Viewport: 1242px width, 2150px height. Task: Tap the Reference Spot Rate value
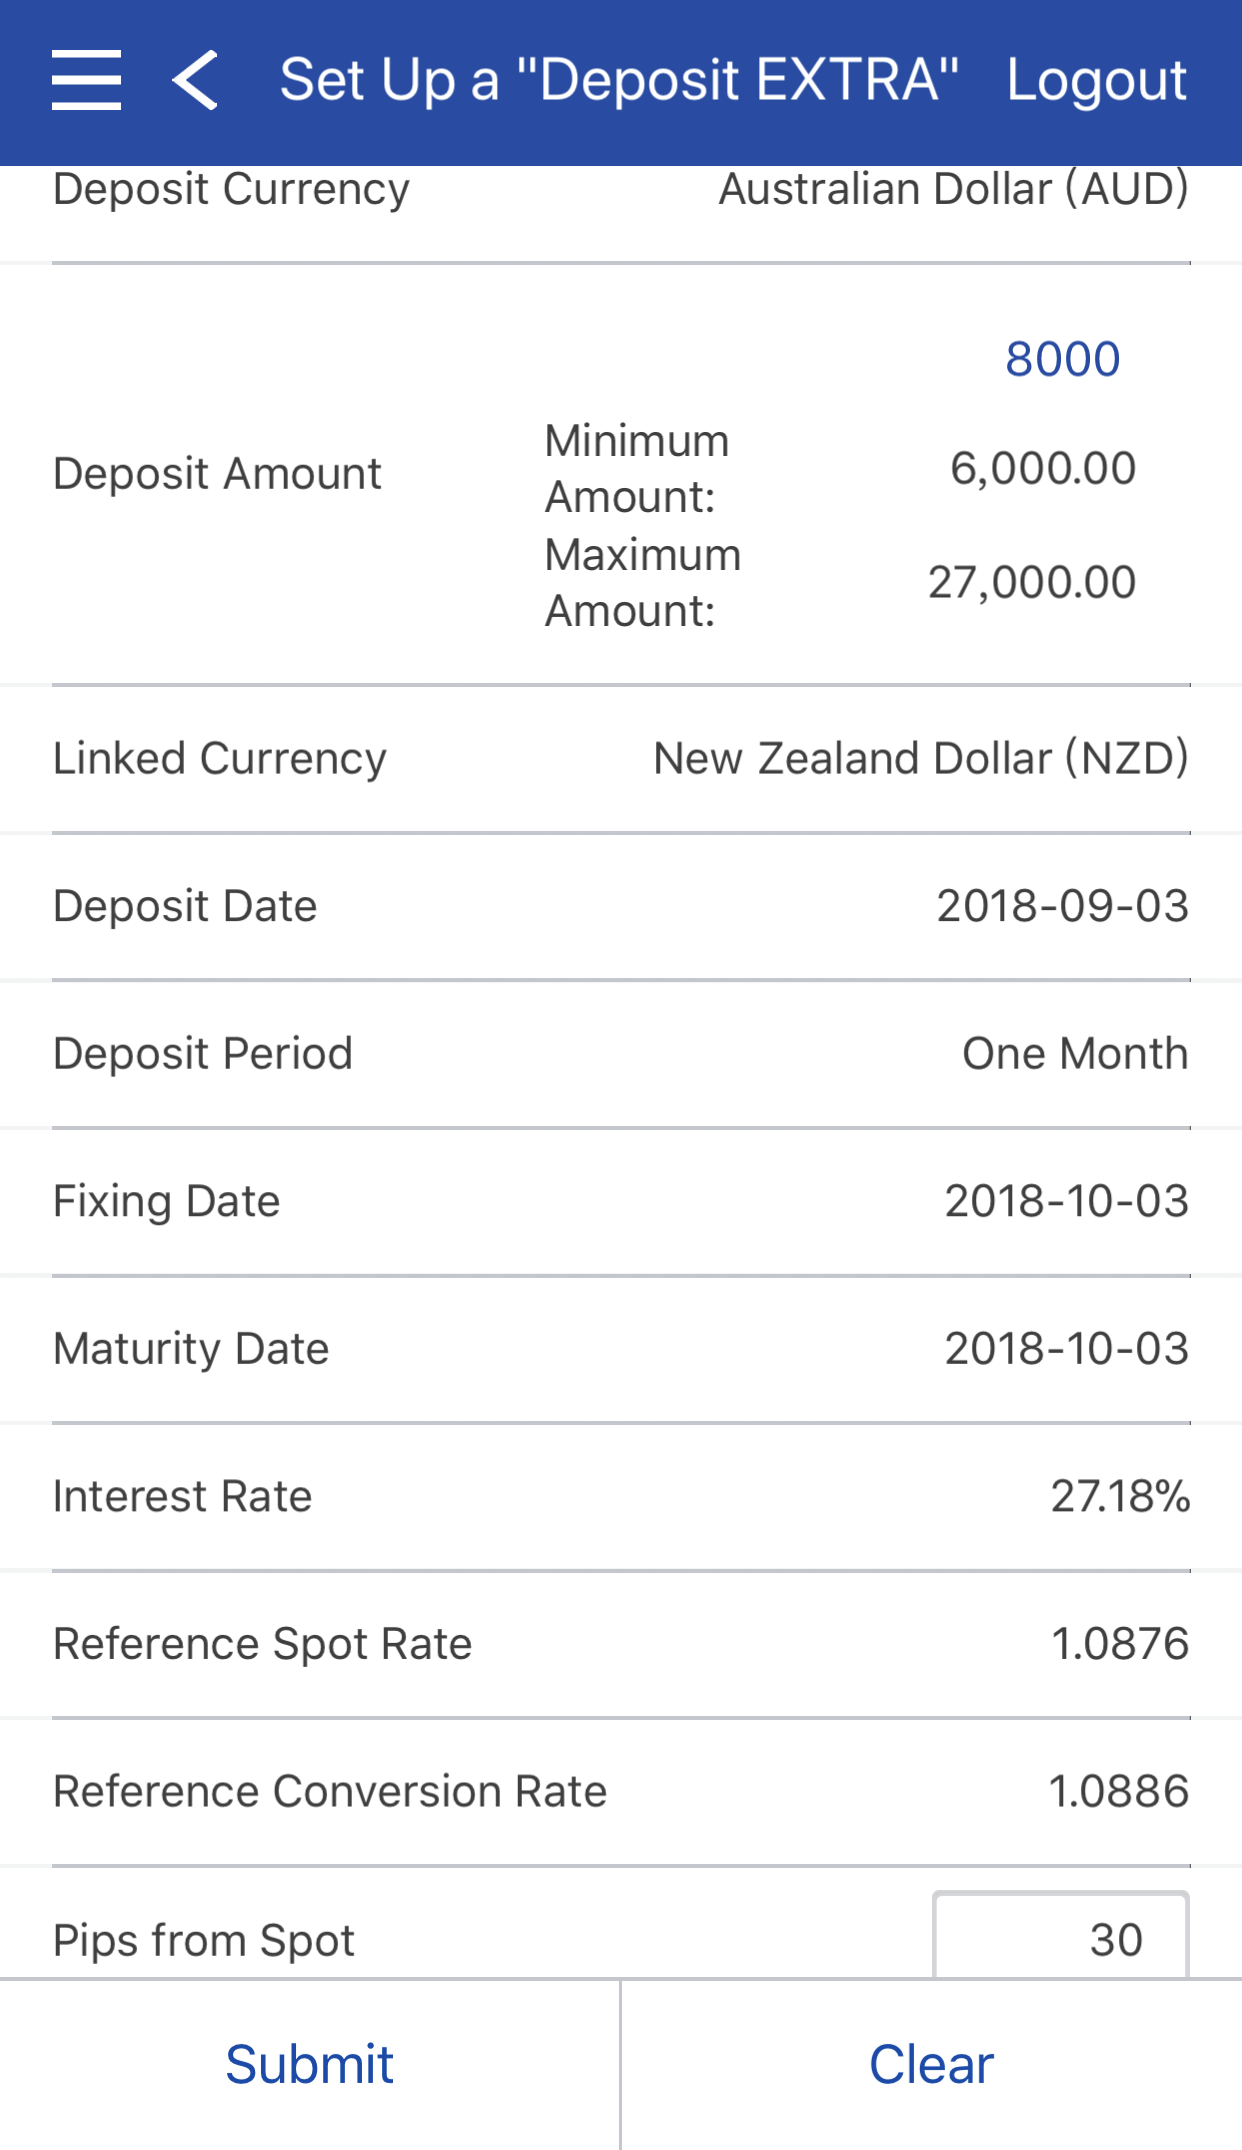click(x=1119, y=1644)
